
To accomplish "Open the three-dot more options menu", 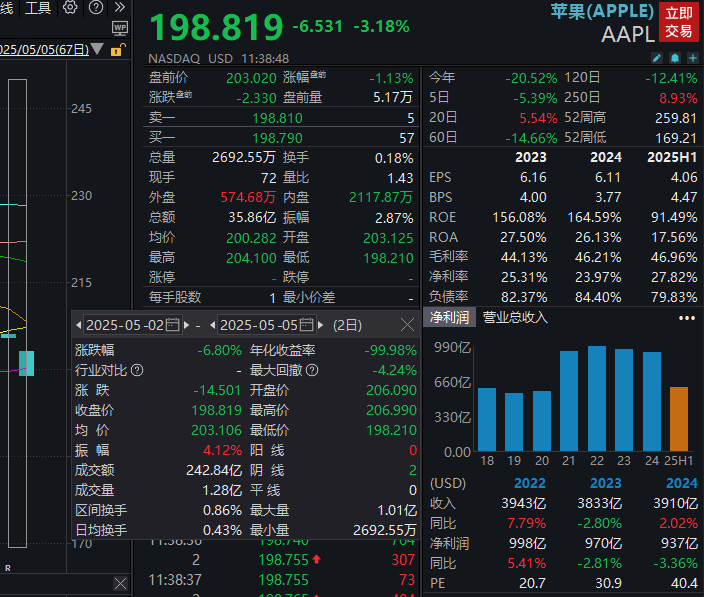I will pyautogui.click(x=687, y=318).
